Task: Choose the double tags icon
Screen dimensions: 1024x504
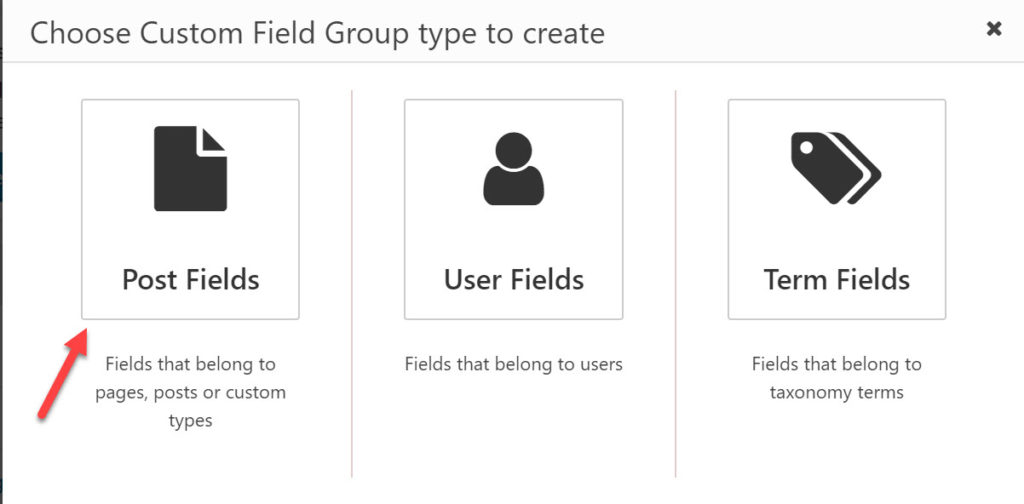Action: tap(835, 168)
